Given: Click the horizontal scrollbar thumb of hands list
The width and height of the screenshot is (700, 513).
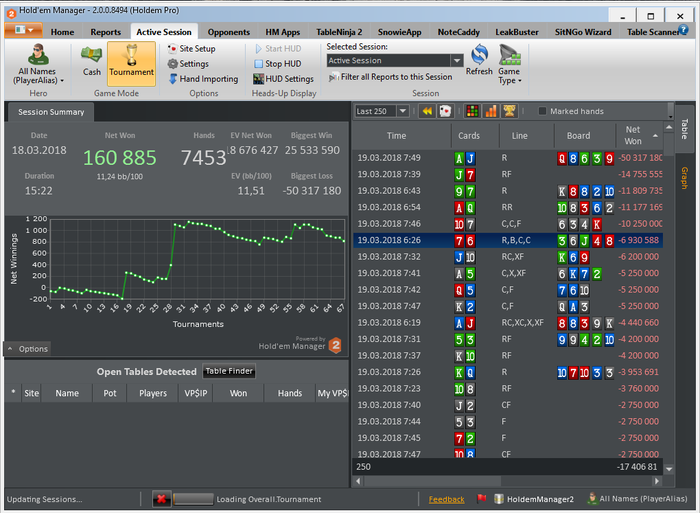Looking at the screenshot, I should [431, 481].
